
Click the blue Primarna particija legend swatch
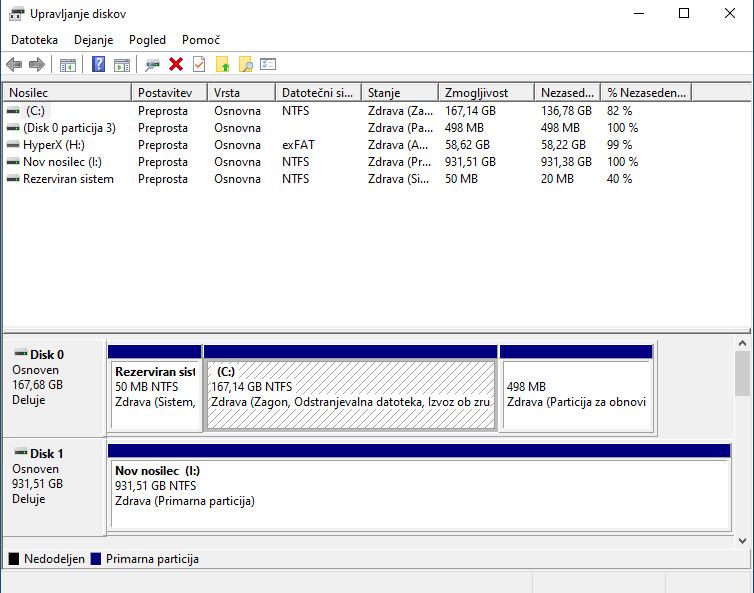tap(96, 558)
